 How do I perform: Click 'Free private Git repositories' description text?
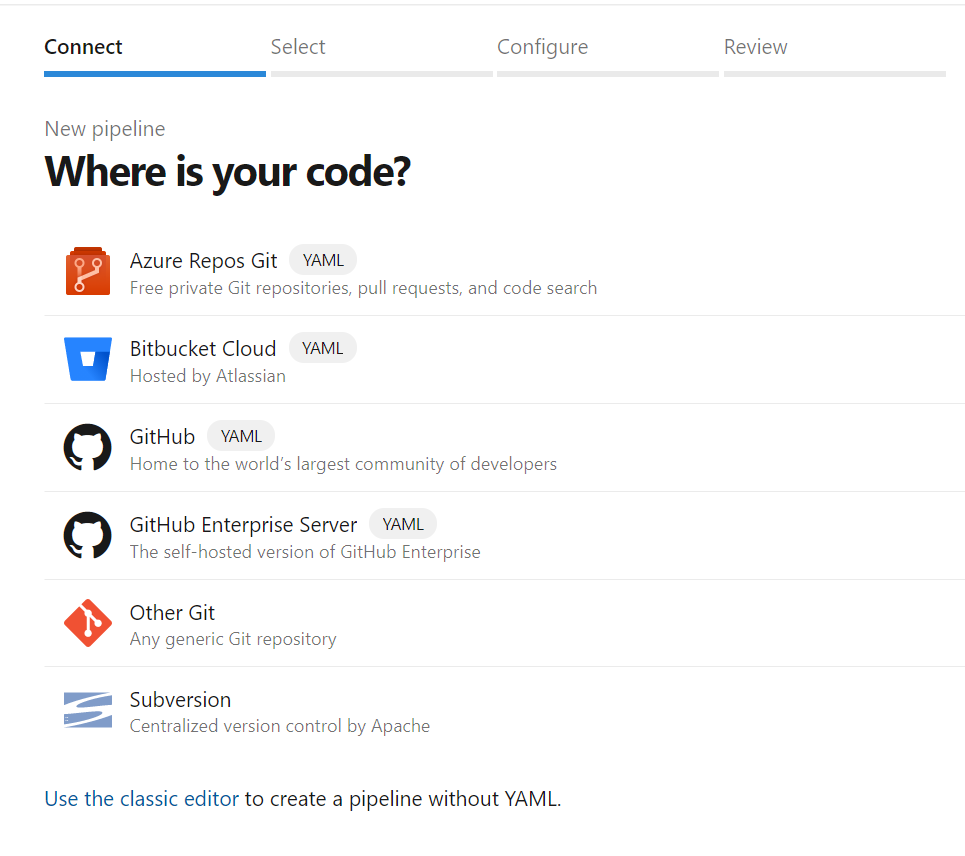coord(363,288)
